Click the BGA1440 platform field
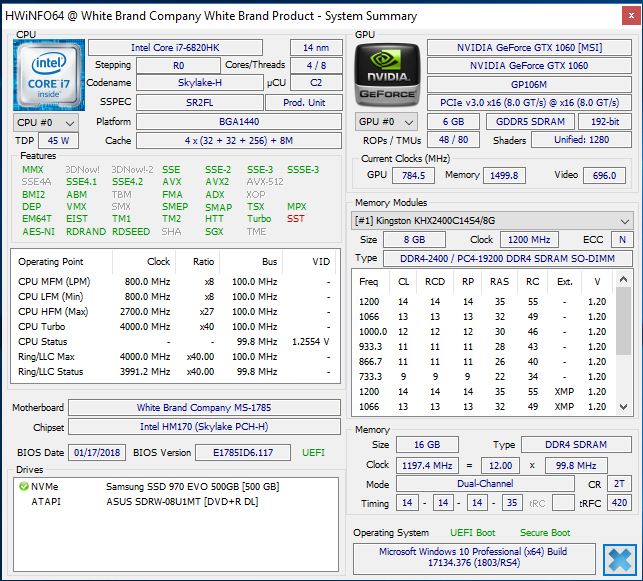This screenshot has height=581, width=643. tap(239, 122)
